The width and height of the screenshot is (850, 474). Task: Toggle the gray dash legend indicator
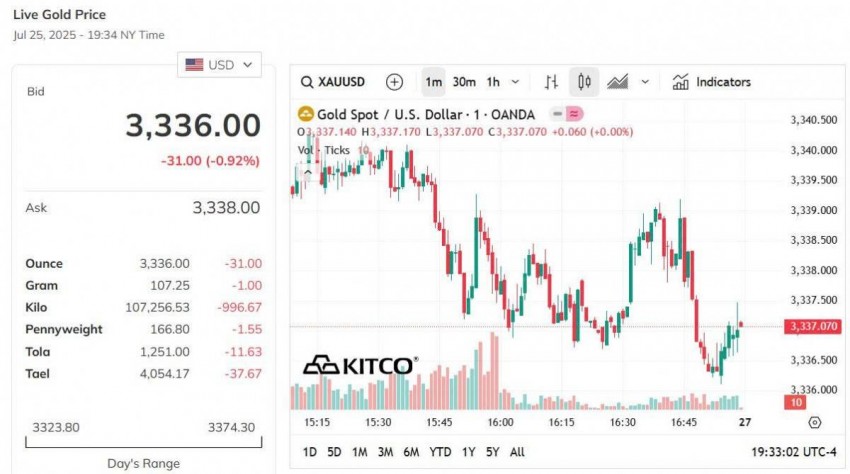point(556,114)
